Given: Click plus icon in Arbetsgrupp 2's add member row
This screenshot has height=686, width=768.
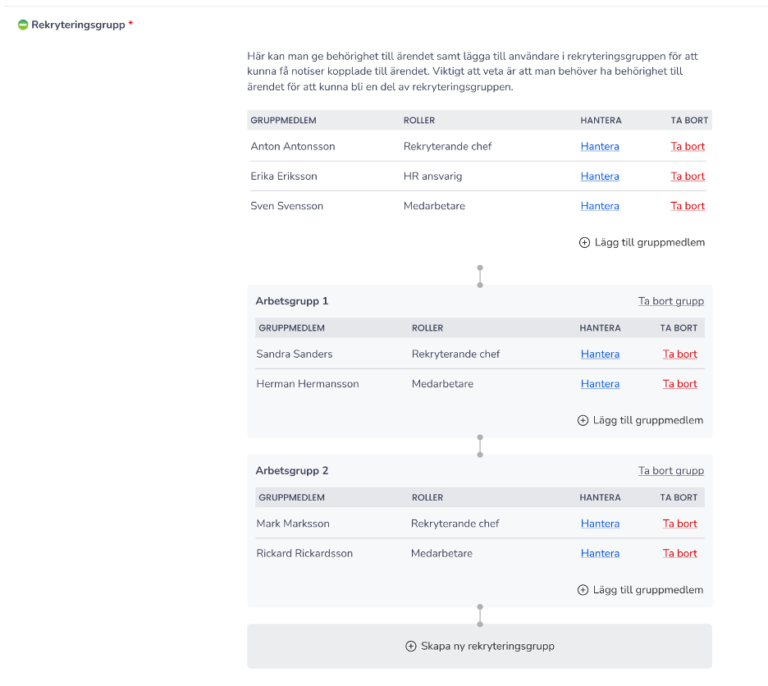Looking at the screenshot, I should click(583, 590).
